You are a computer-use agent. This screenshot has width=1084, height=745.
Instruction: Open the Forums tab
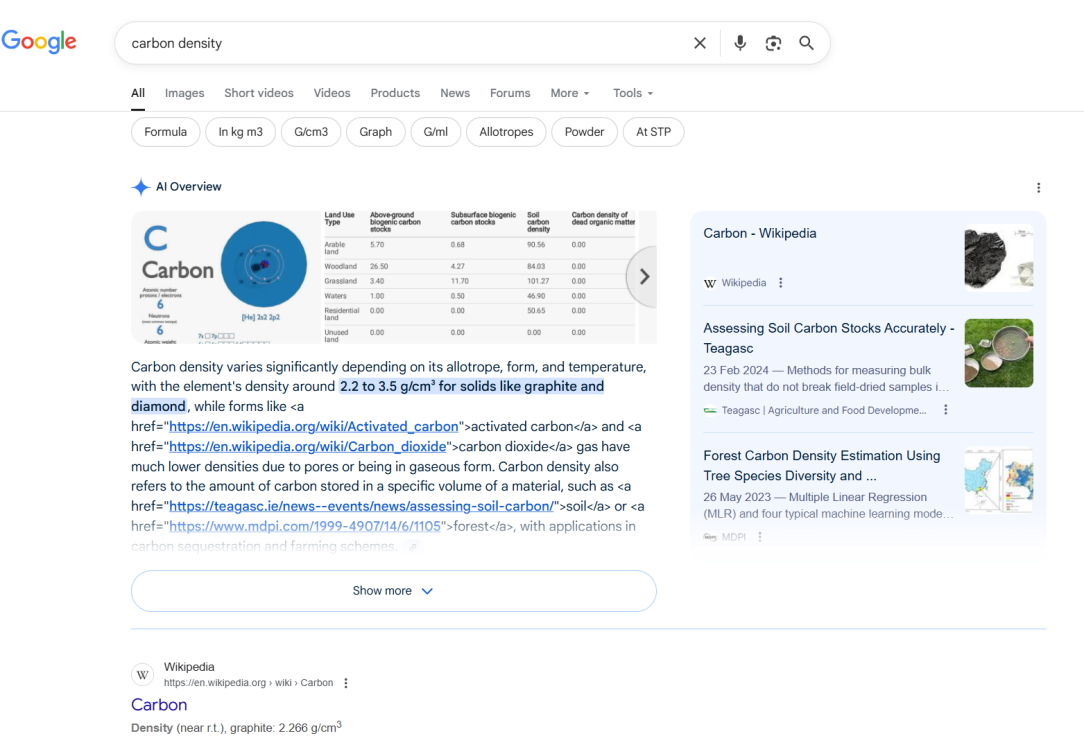[x=510, y=93]
